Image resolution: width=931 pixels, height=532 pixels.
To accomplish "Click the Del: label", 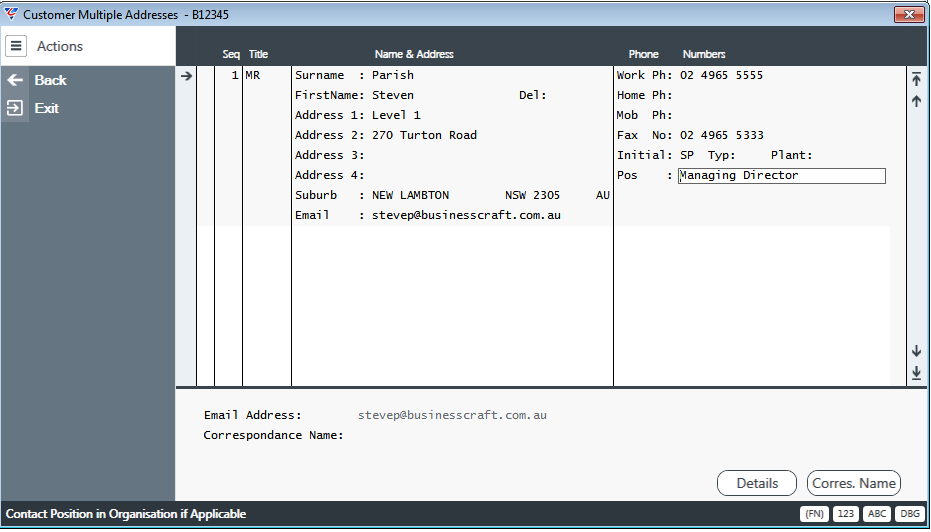I will [533, 95].
